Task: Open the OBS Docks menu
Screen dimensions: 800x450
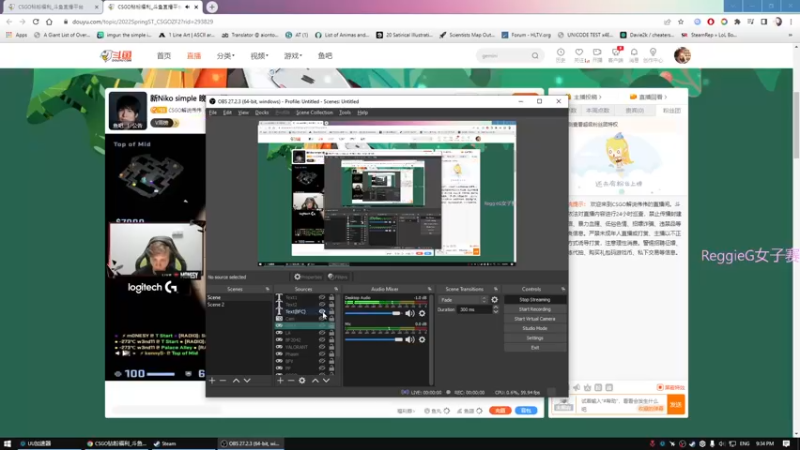Action: [x=262, y=112]
